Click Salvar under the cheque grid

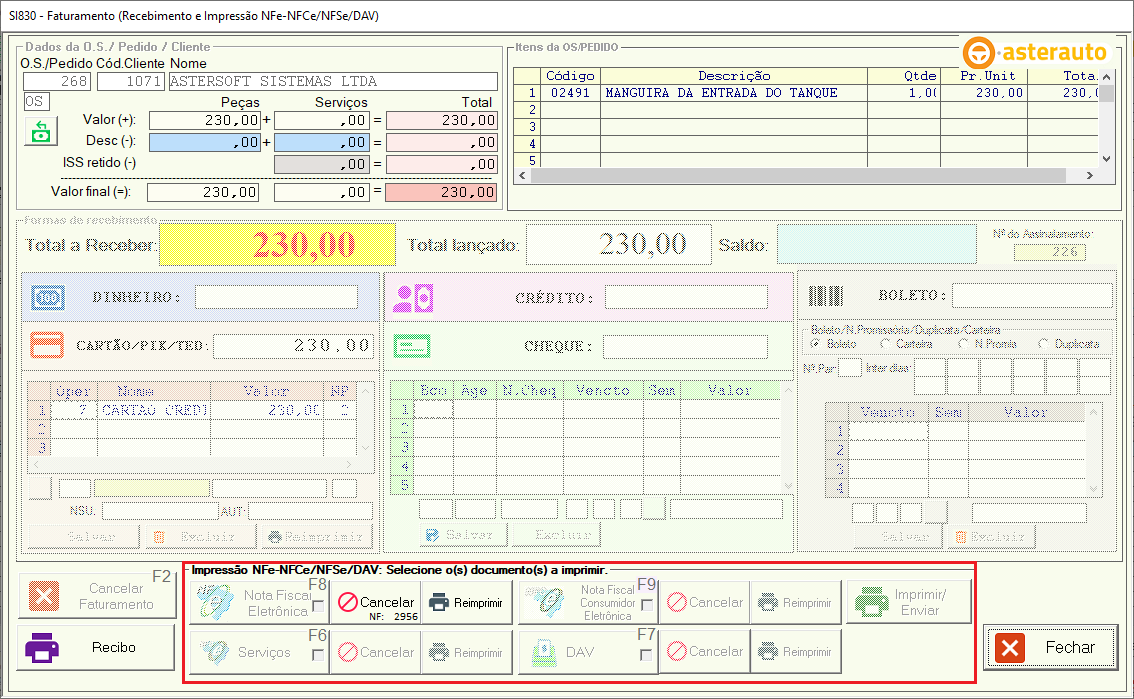pyautogui.click(x=463, y=535)
